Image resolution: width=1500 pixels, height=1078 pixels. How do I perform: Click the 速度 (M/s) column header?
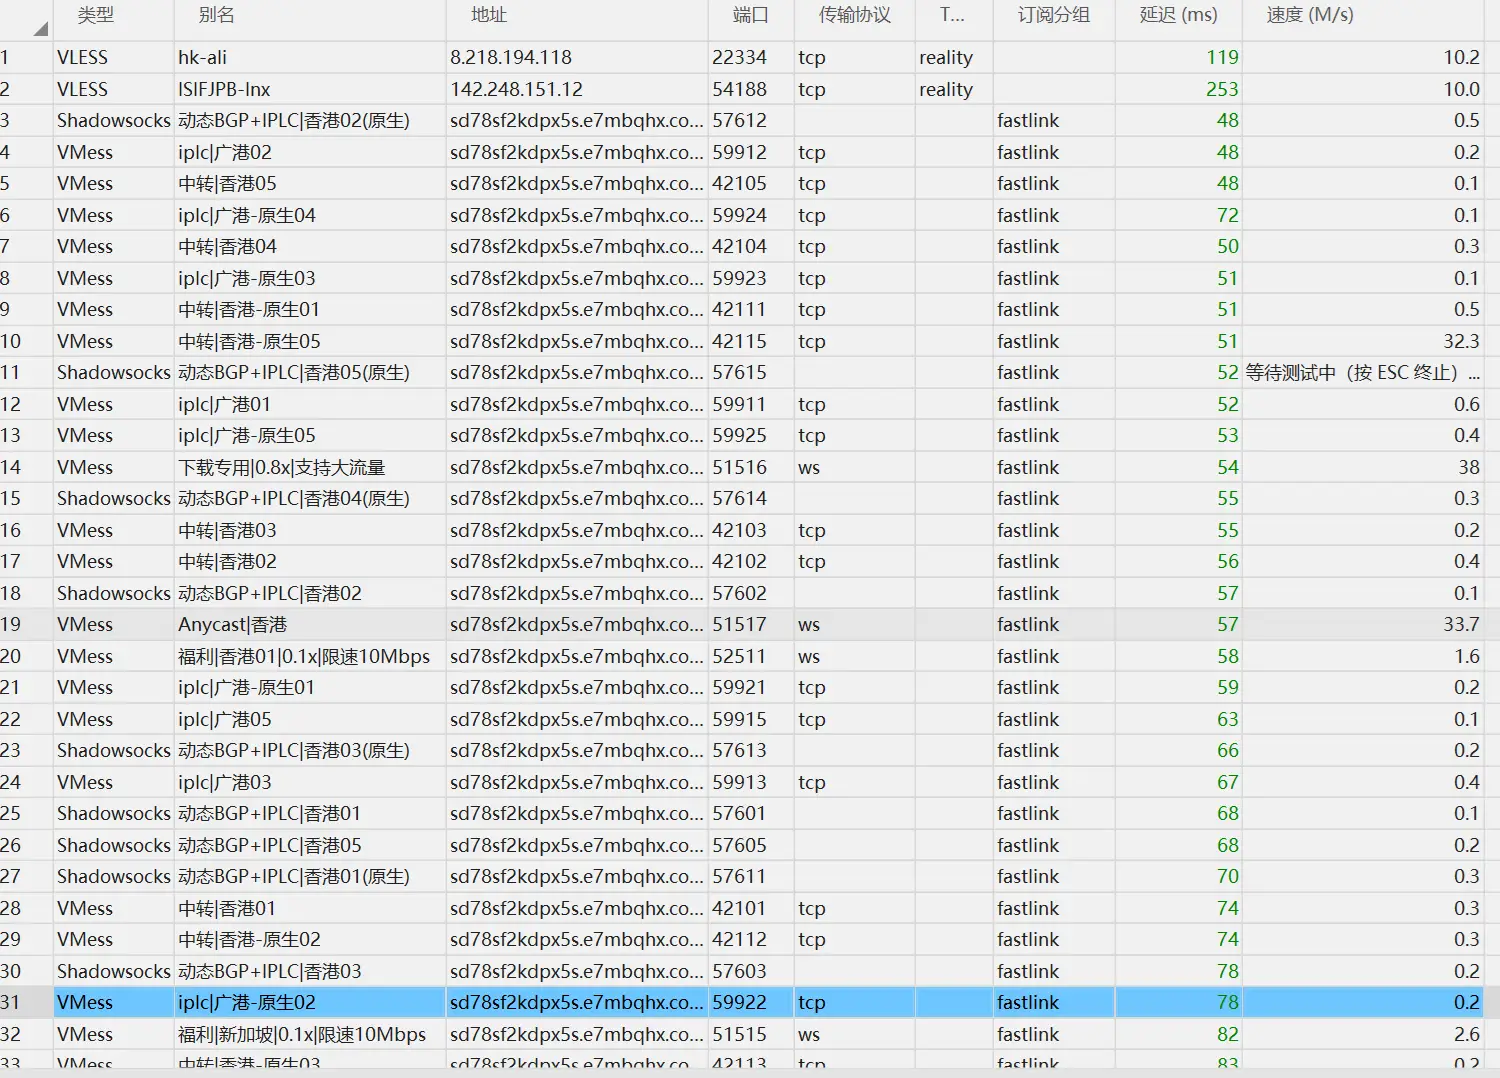pyautogui.click(x=1309, y=15)
